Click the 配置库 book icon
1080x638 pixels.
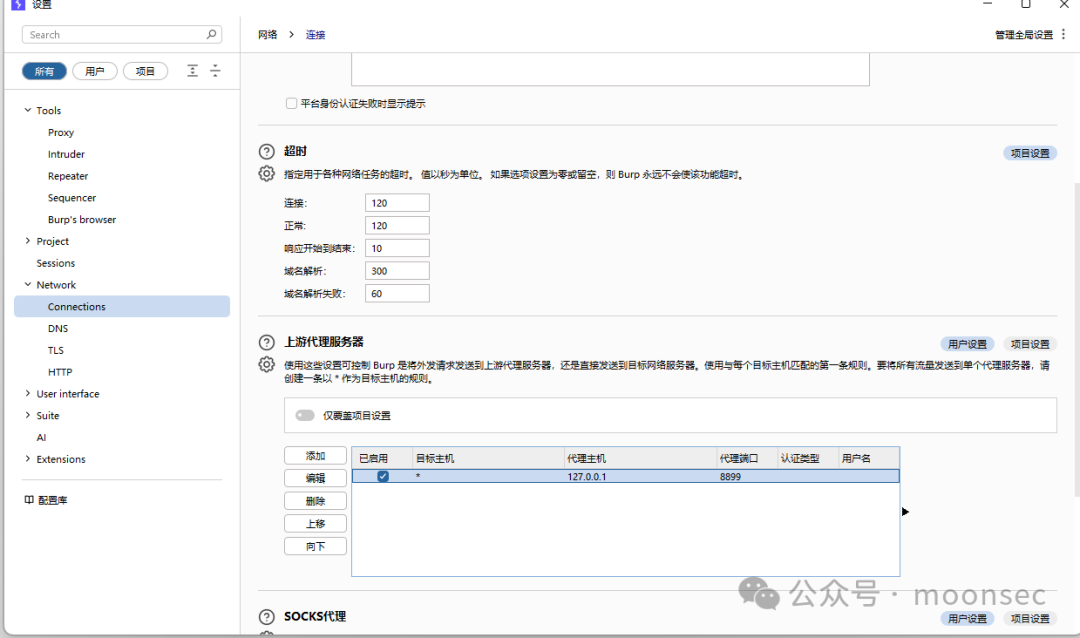29,500
